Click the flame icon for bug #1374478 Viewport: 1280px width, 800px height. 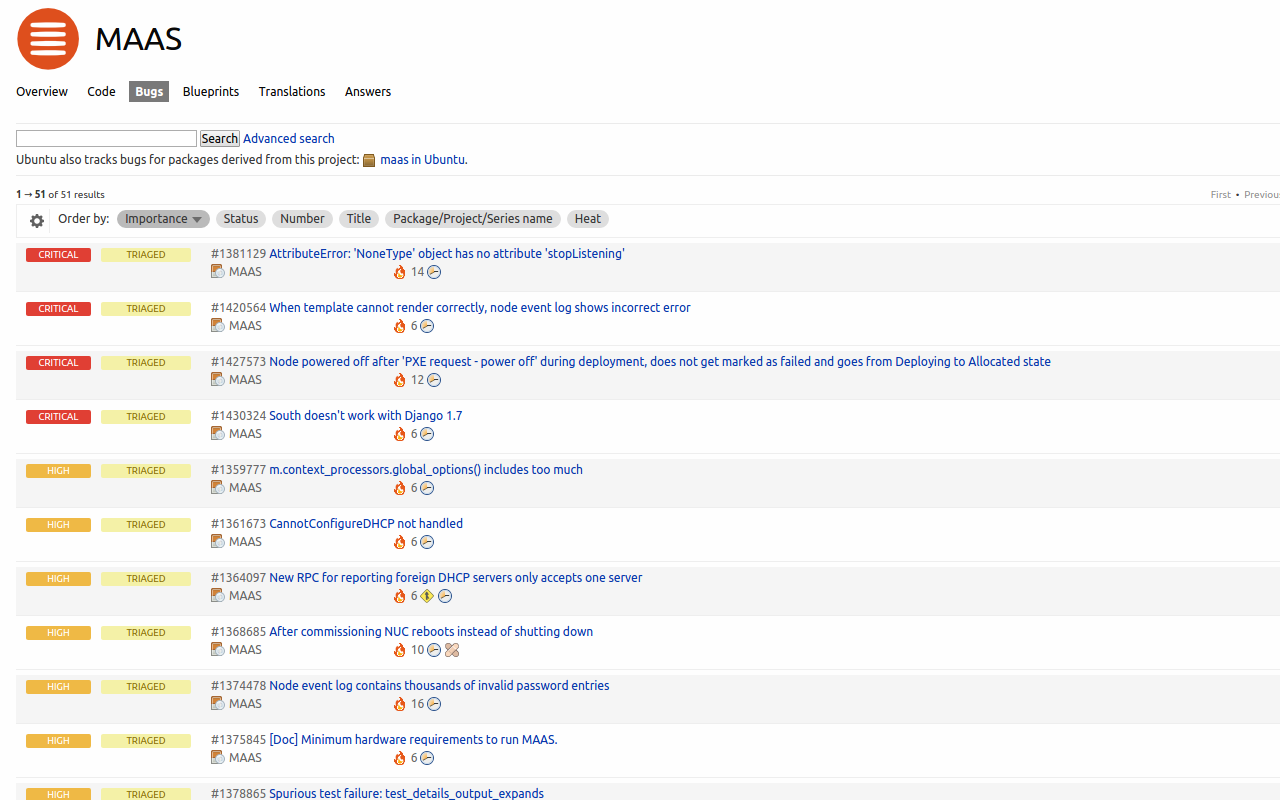click(x=400, y=704)
